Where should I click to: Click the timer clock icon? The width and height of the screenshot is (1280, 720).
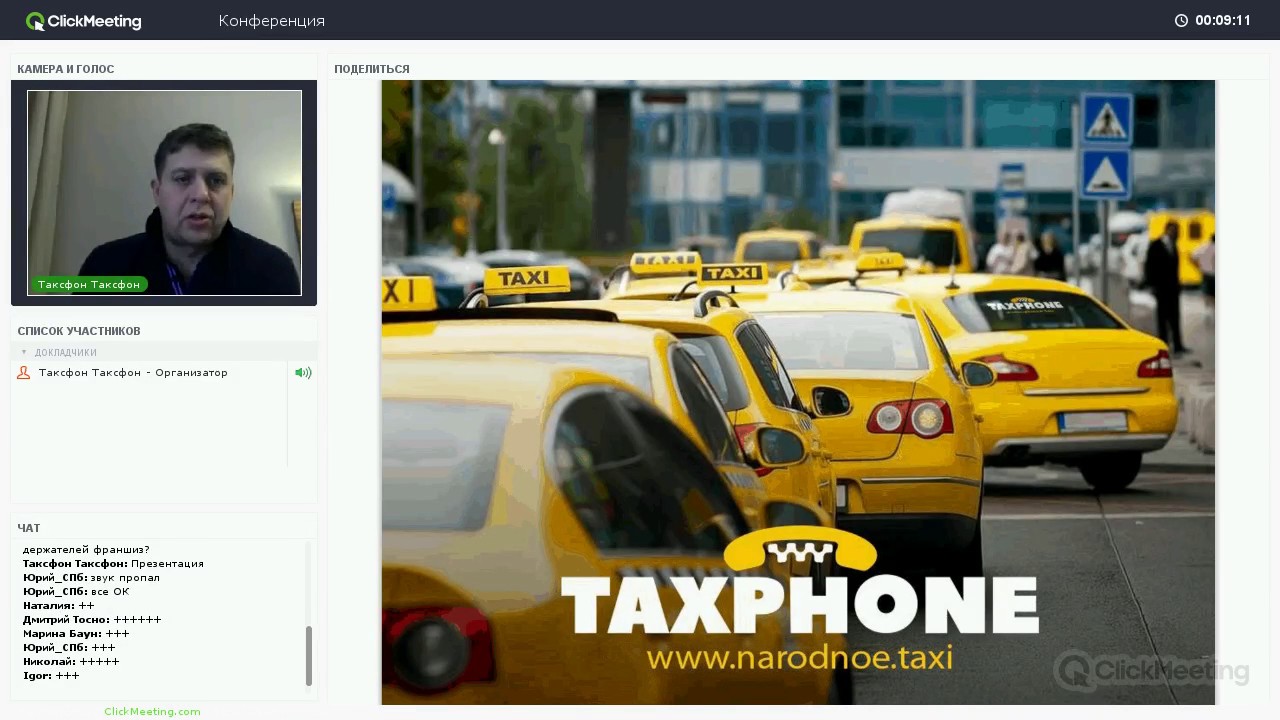(x=1181, y=20)
